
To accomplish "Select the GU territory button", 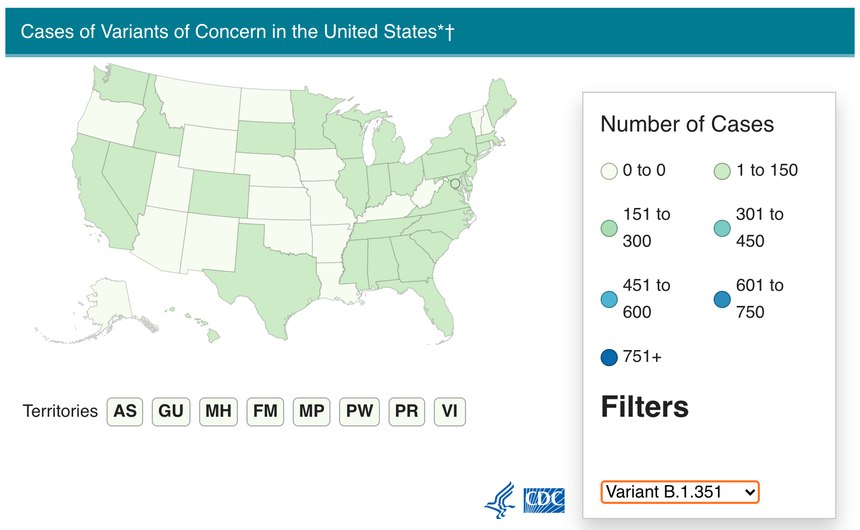I will [171, 411].
